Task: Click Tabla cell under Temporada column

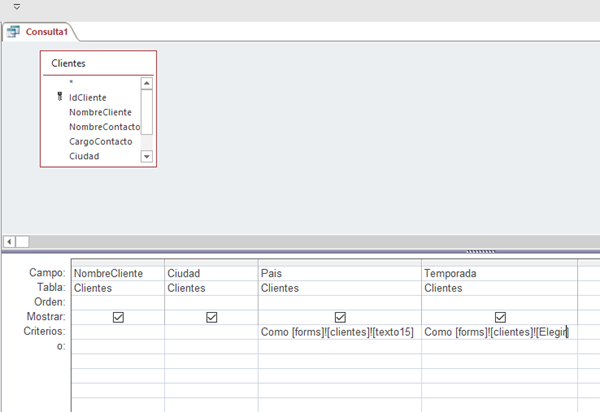Action: tap(499, 288)
